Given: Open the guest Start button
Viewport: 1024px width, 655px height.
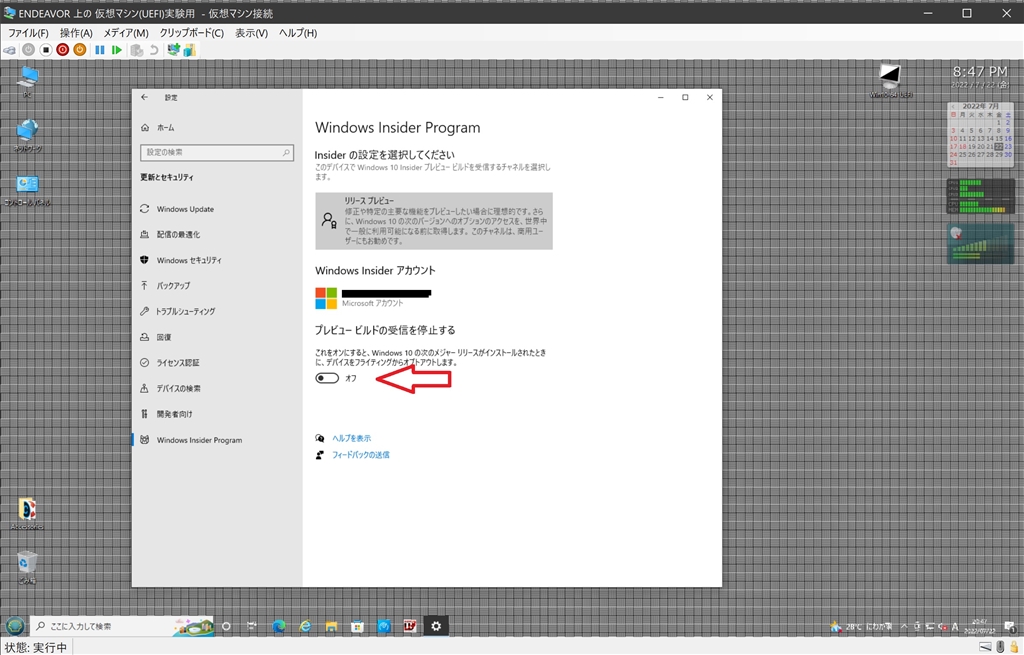Looking at the screenshot, I should click(14, 626).
